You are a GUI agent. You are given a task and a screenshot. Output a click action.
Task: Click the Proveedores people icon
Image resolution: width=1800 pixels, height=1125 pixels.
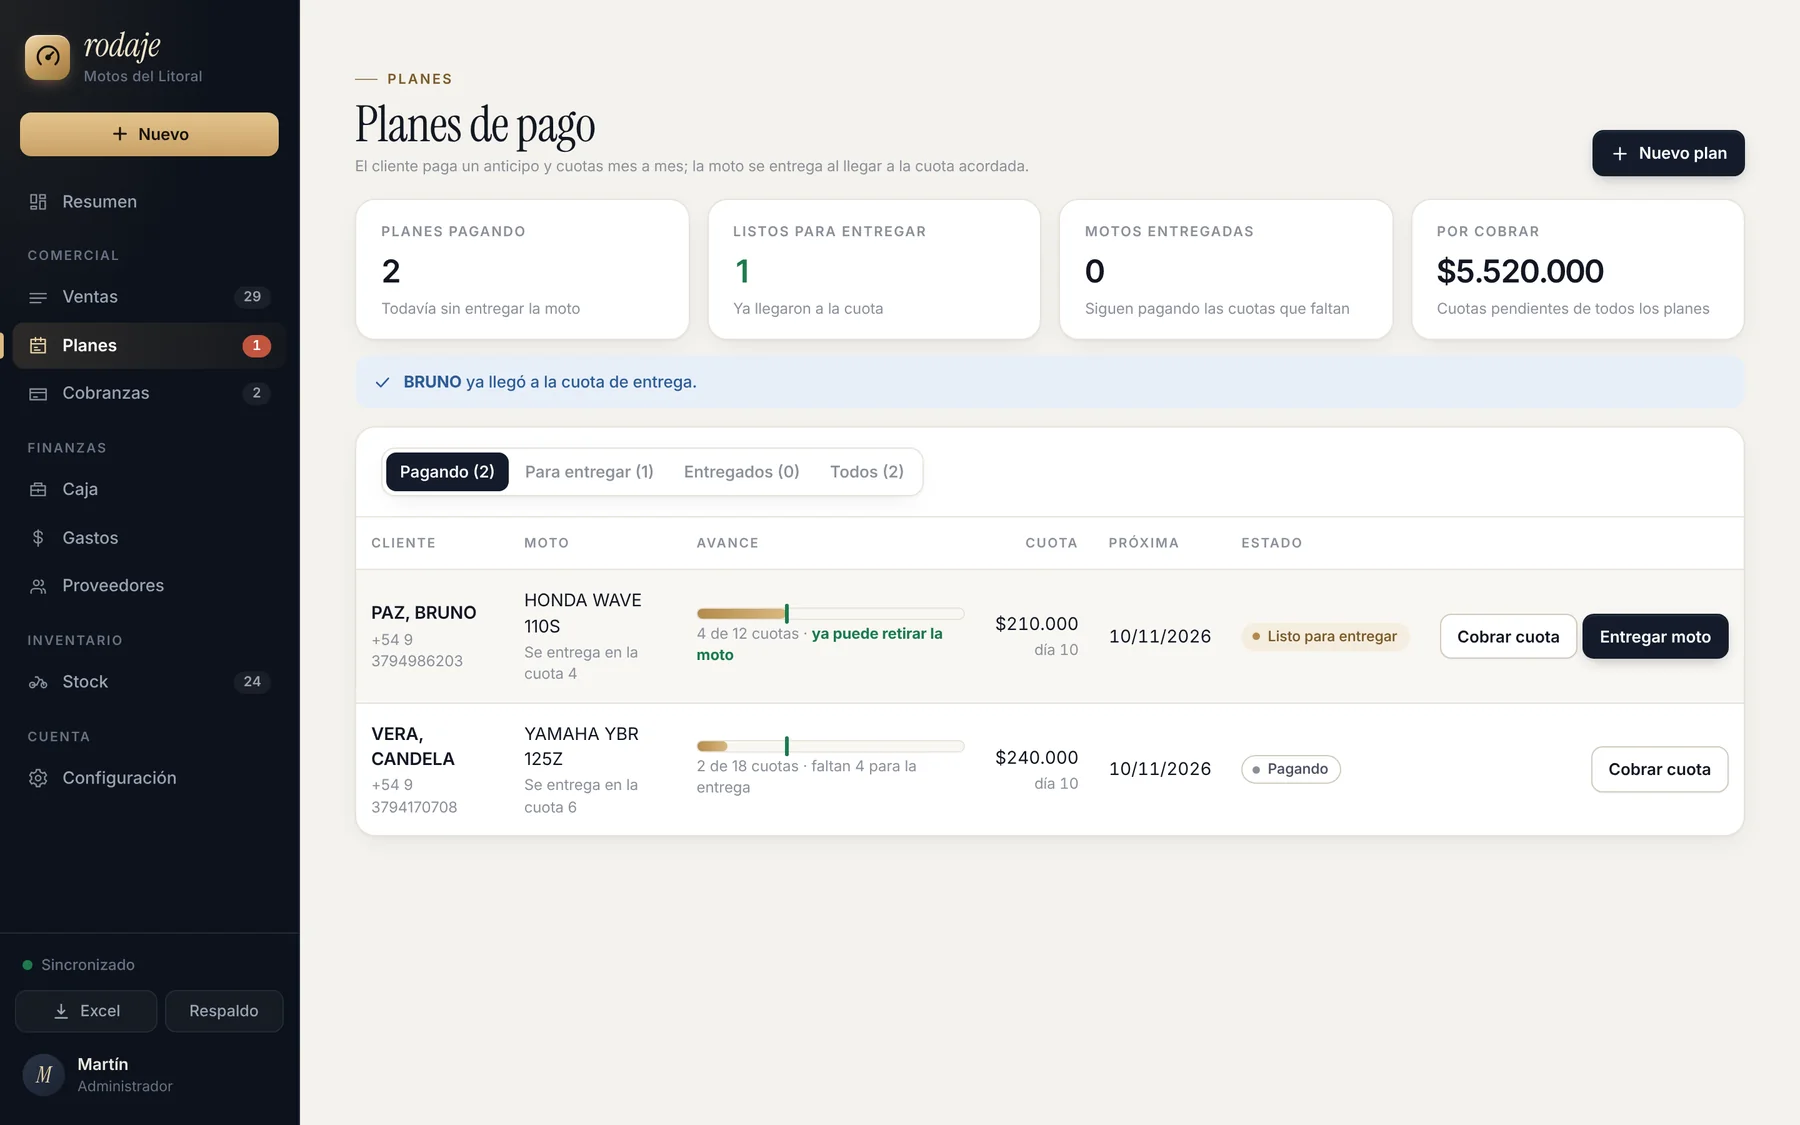[38, 586]
